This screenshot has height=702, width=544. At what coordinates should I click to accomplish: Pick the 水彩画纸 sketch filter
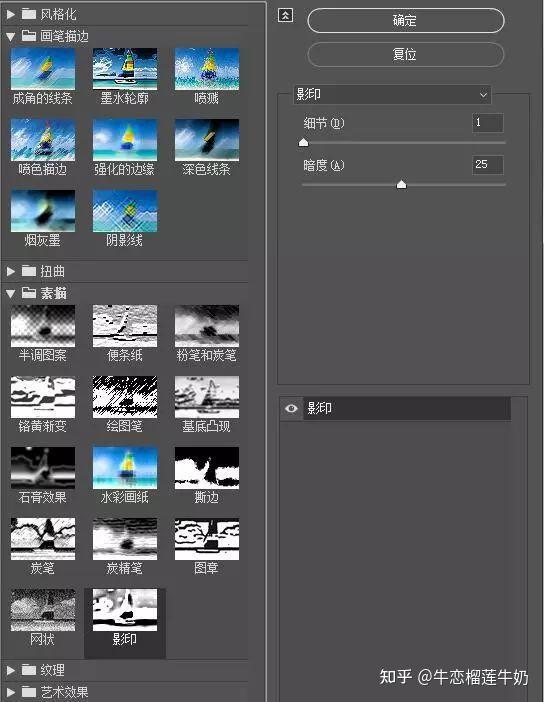tap(125, 468)
